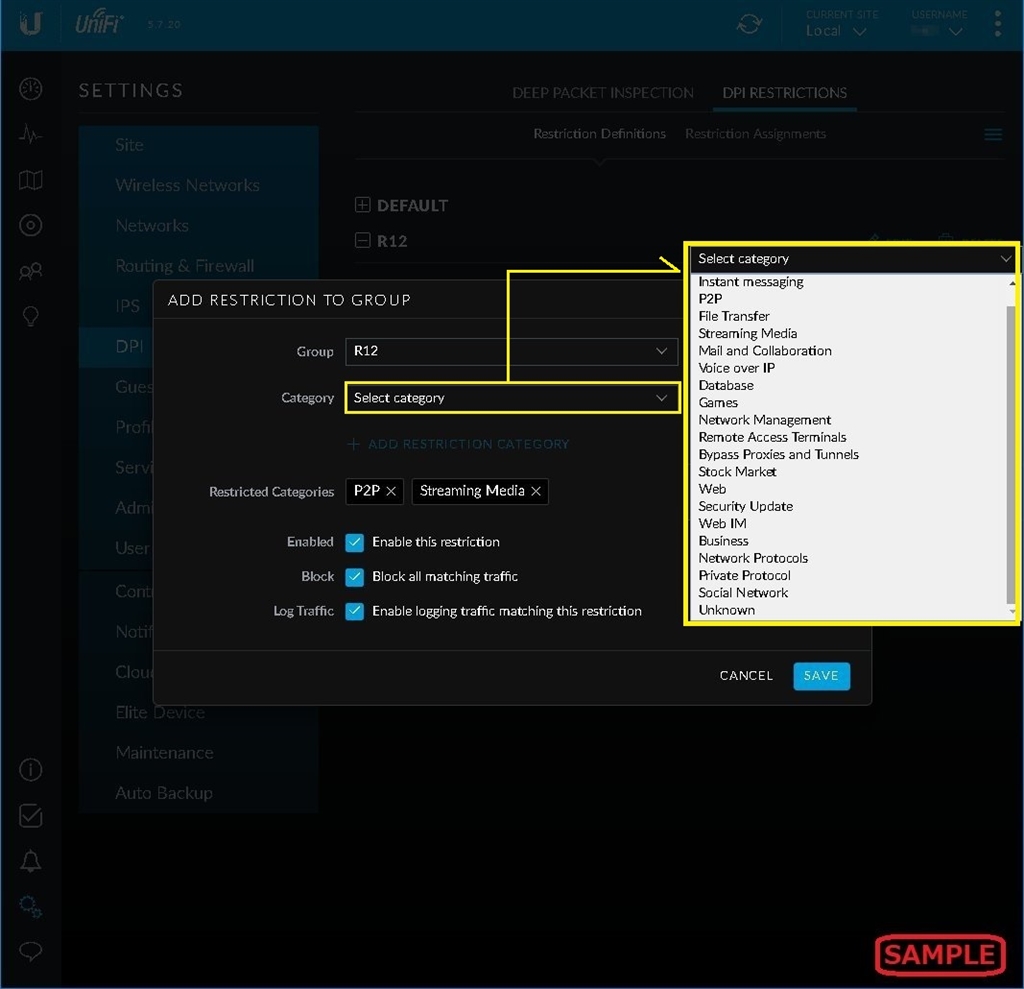Select Stock Market category
Image resolution: width=1024 pixels, height=989 pixels.
[x=737, y=472]
